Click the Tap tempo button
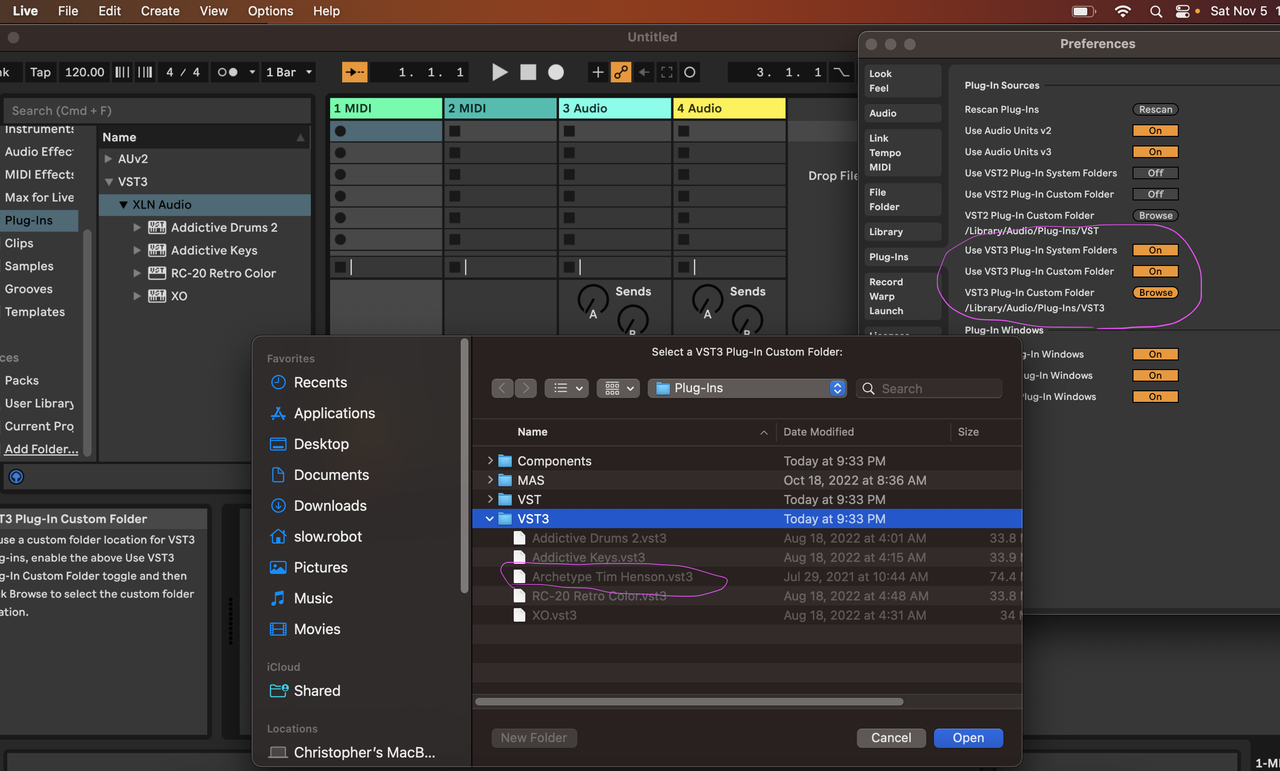The height and width of the screenshot is (771, 1280). point(40,72)
